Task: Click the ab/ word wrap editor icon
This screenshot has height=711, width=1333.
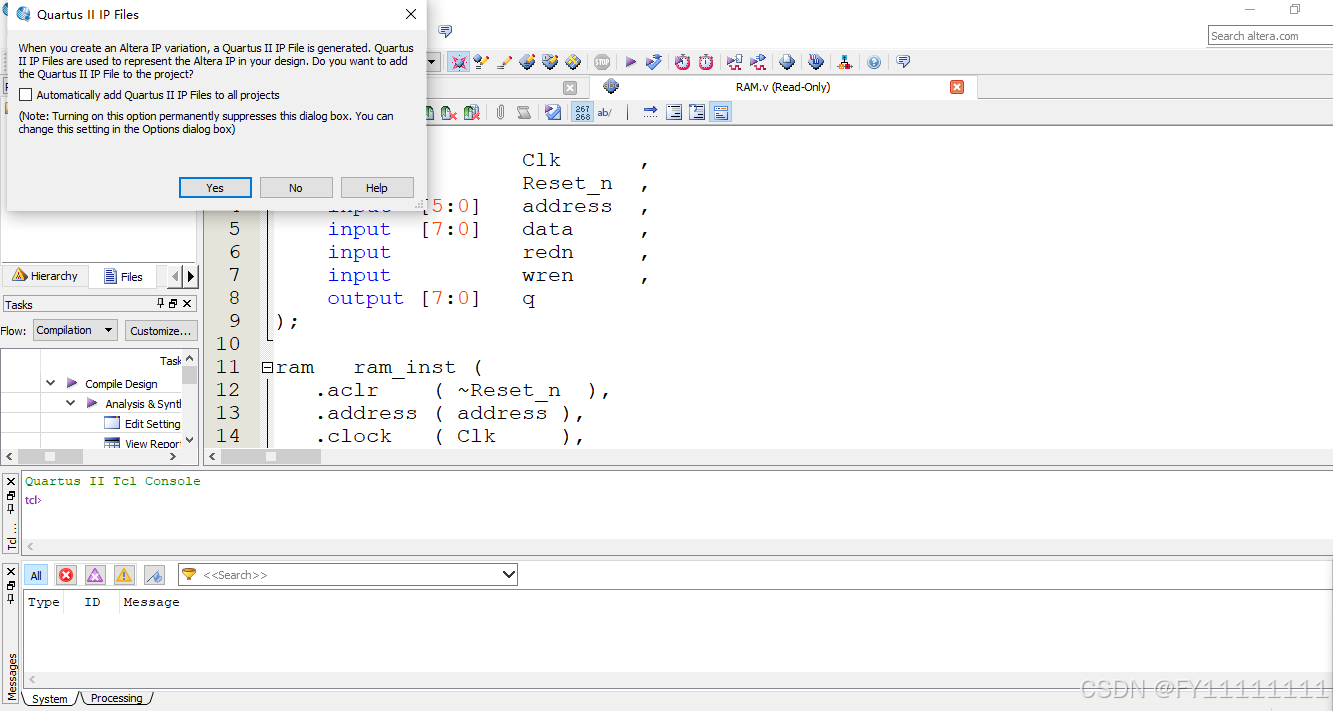Action: tap(605, 112)
